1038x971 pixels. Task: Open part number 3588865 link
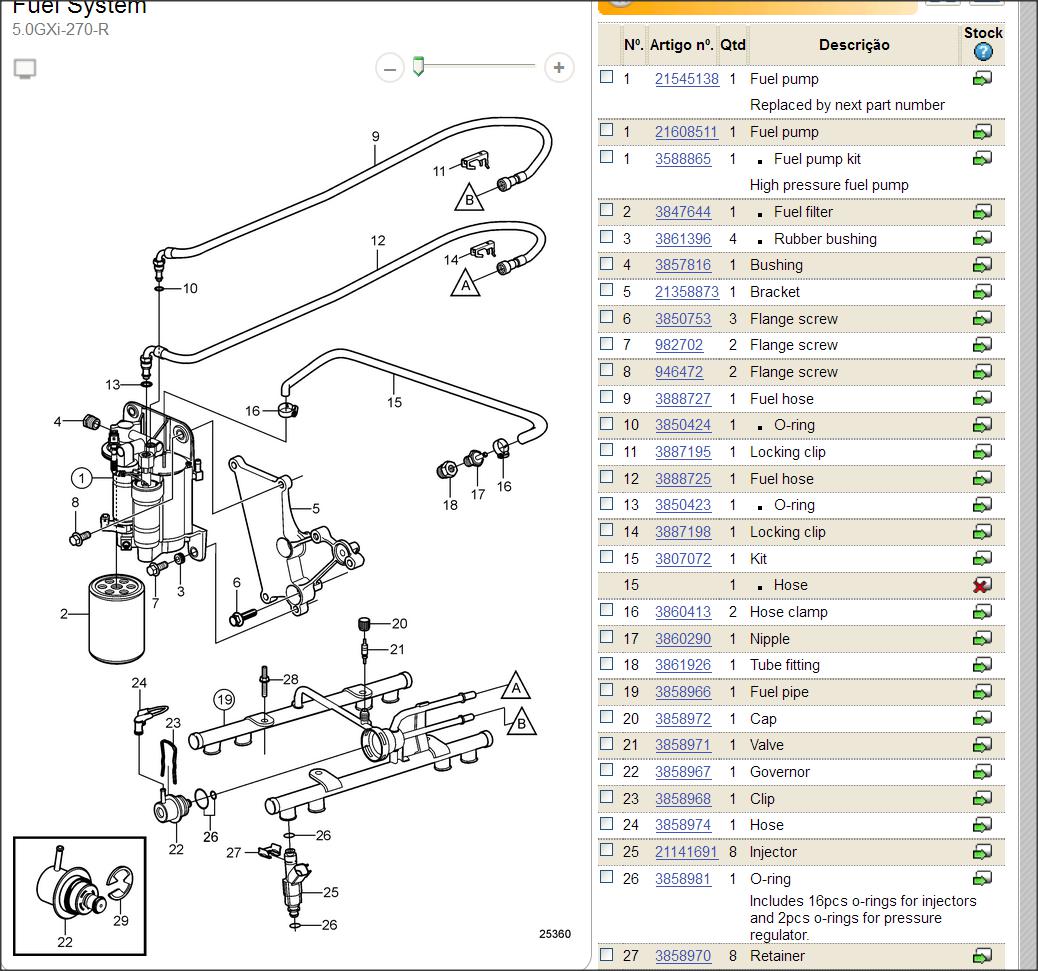point(683,159)
